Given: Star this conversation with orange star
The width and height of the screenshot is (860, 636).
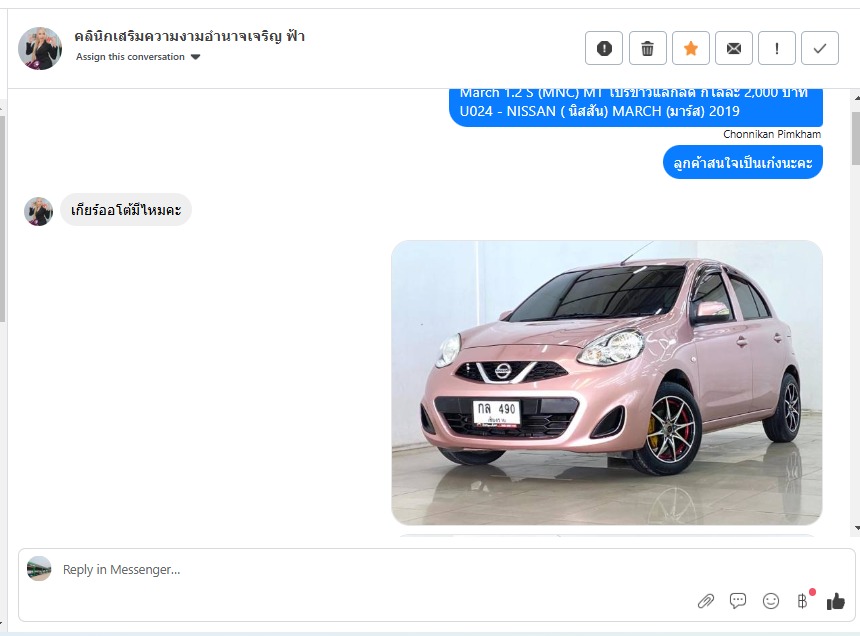Looking at the screenshot, I should pyautogui.click(x=691, y=48).
